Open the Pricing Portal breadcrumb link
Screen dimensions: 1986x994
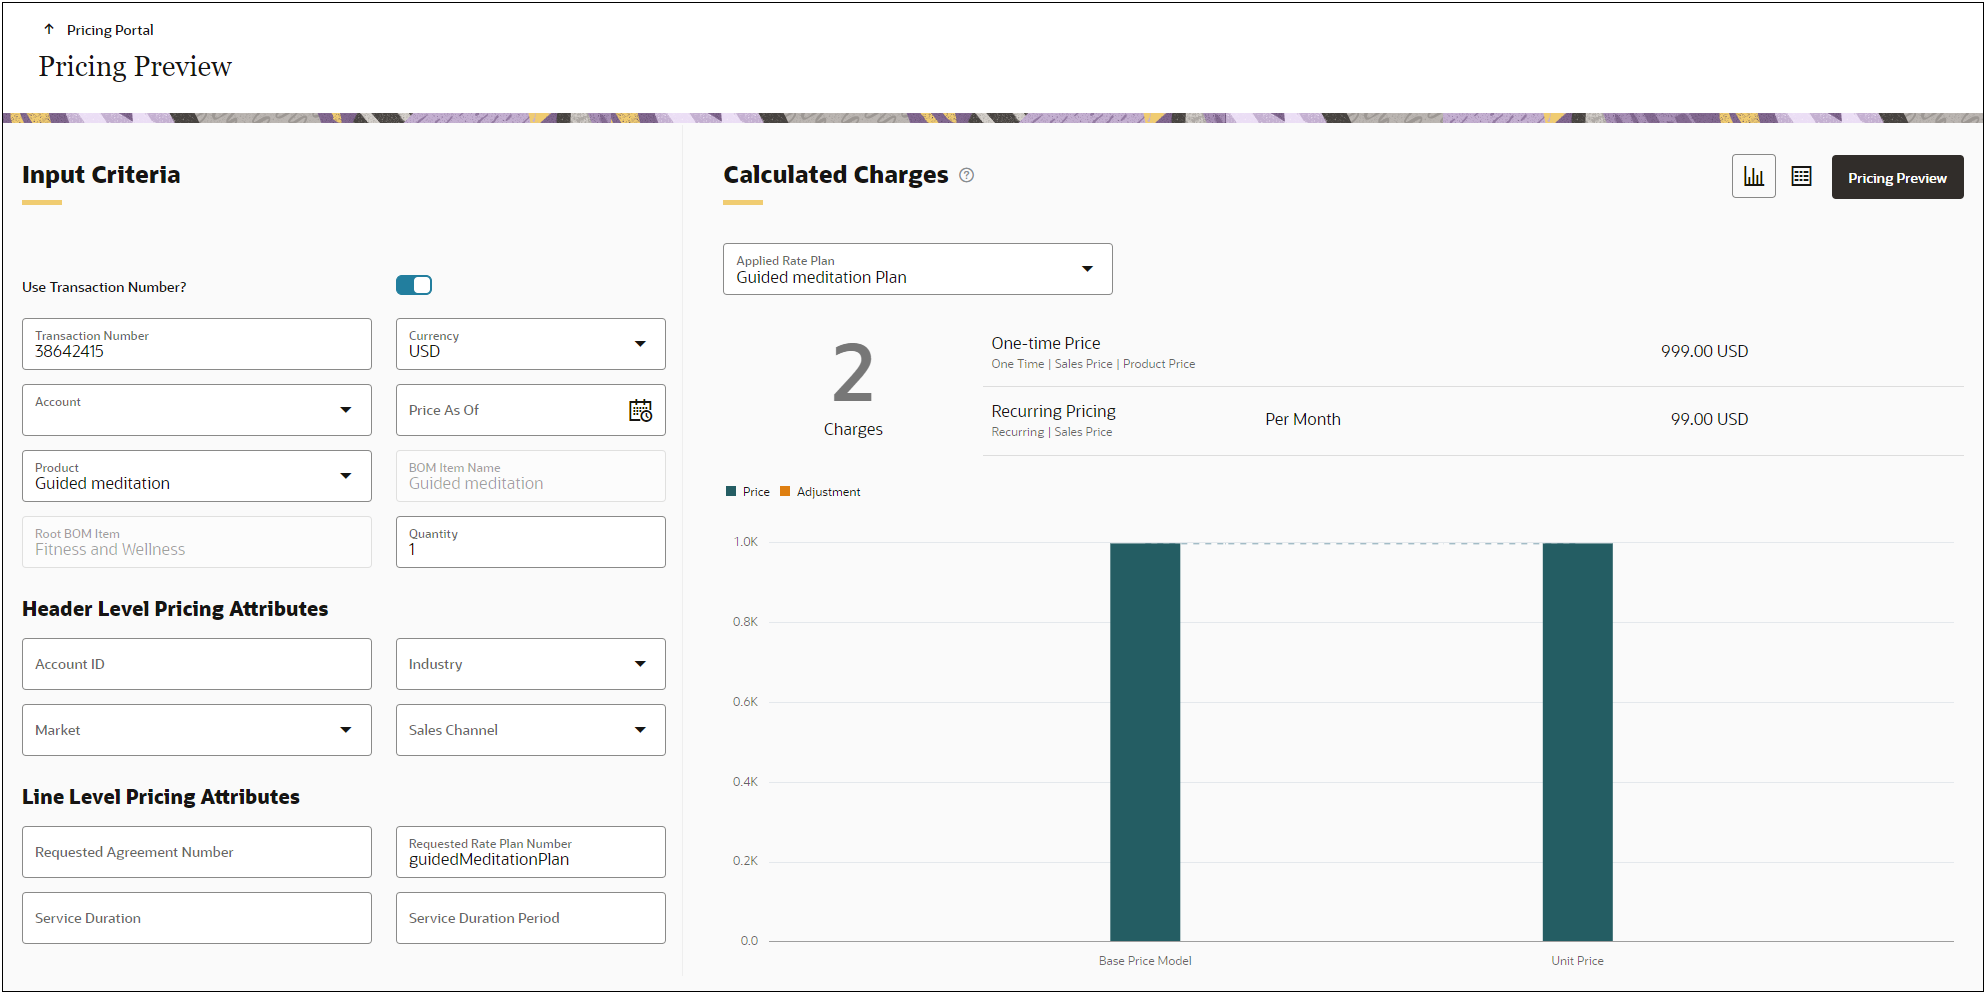[110, 30]
